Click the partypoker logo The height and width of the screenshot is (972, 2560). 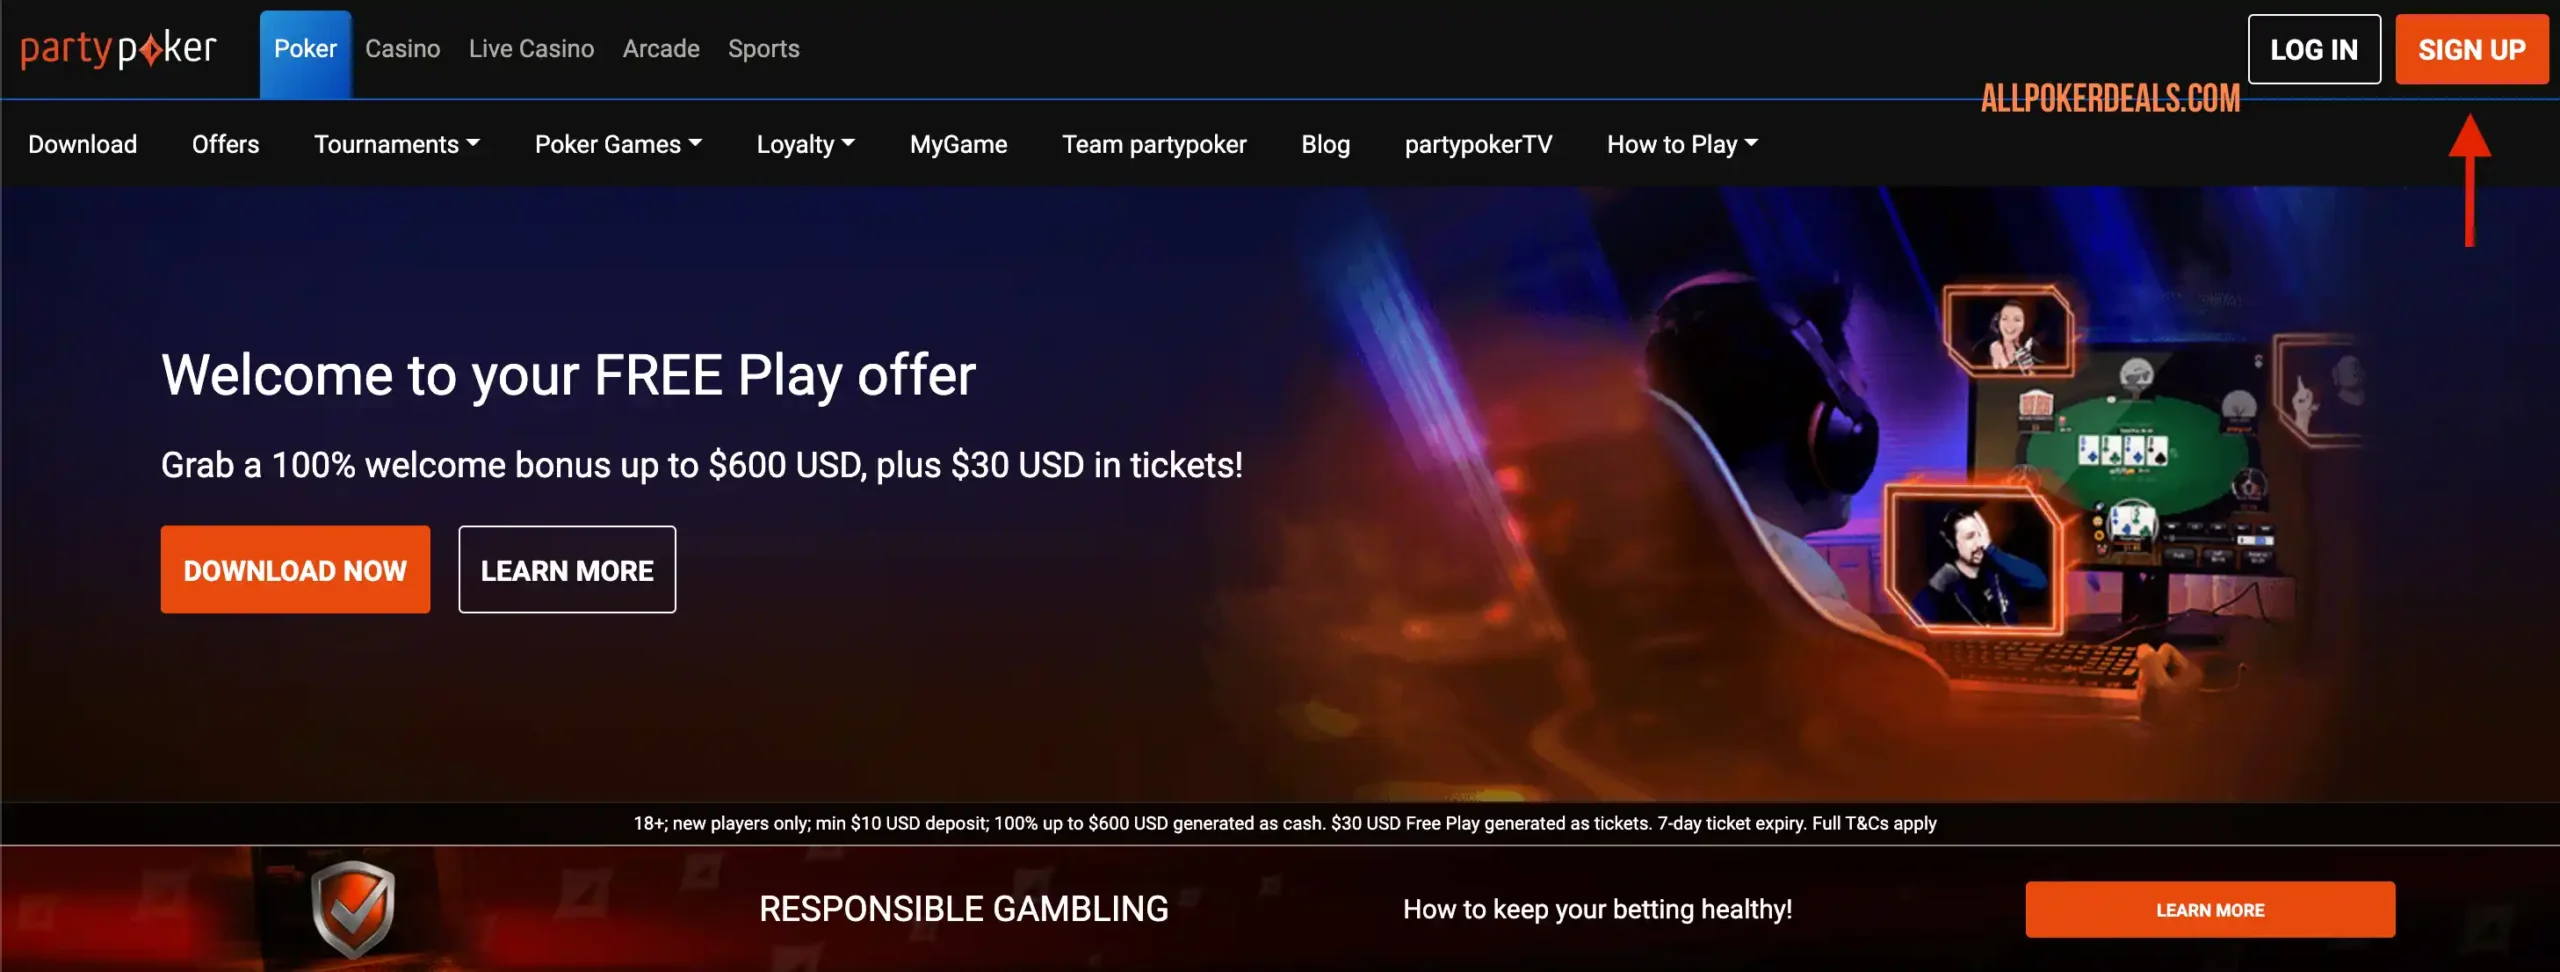click(118, 48)
